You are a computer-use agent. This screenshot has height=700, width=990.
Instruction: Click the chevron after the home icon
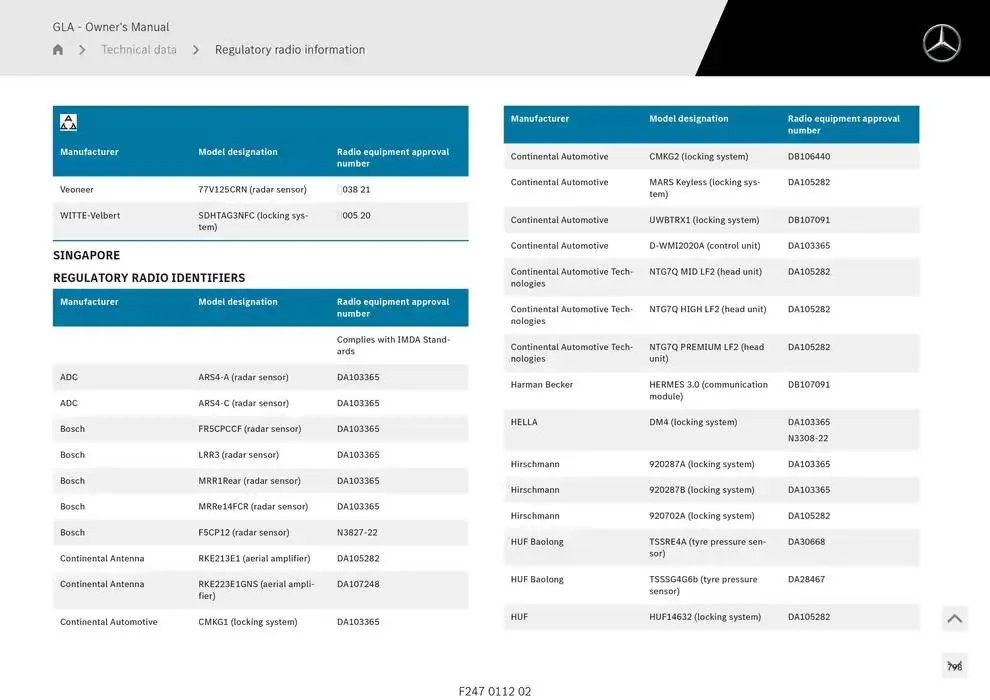coord(82,50)
